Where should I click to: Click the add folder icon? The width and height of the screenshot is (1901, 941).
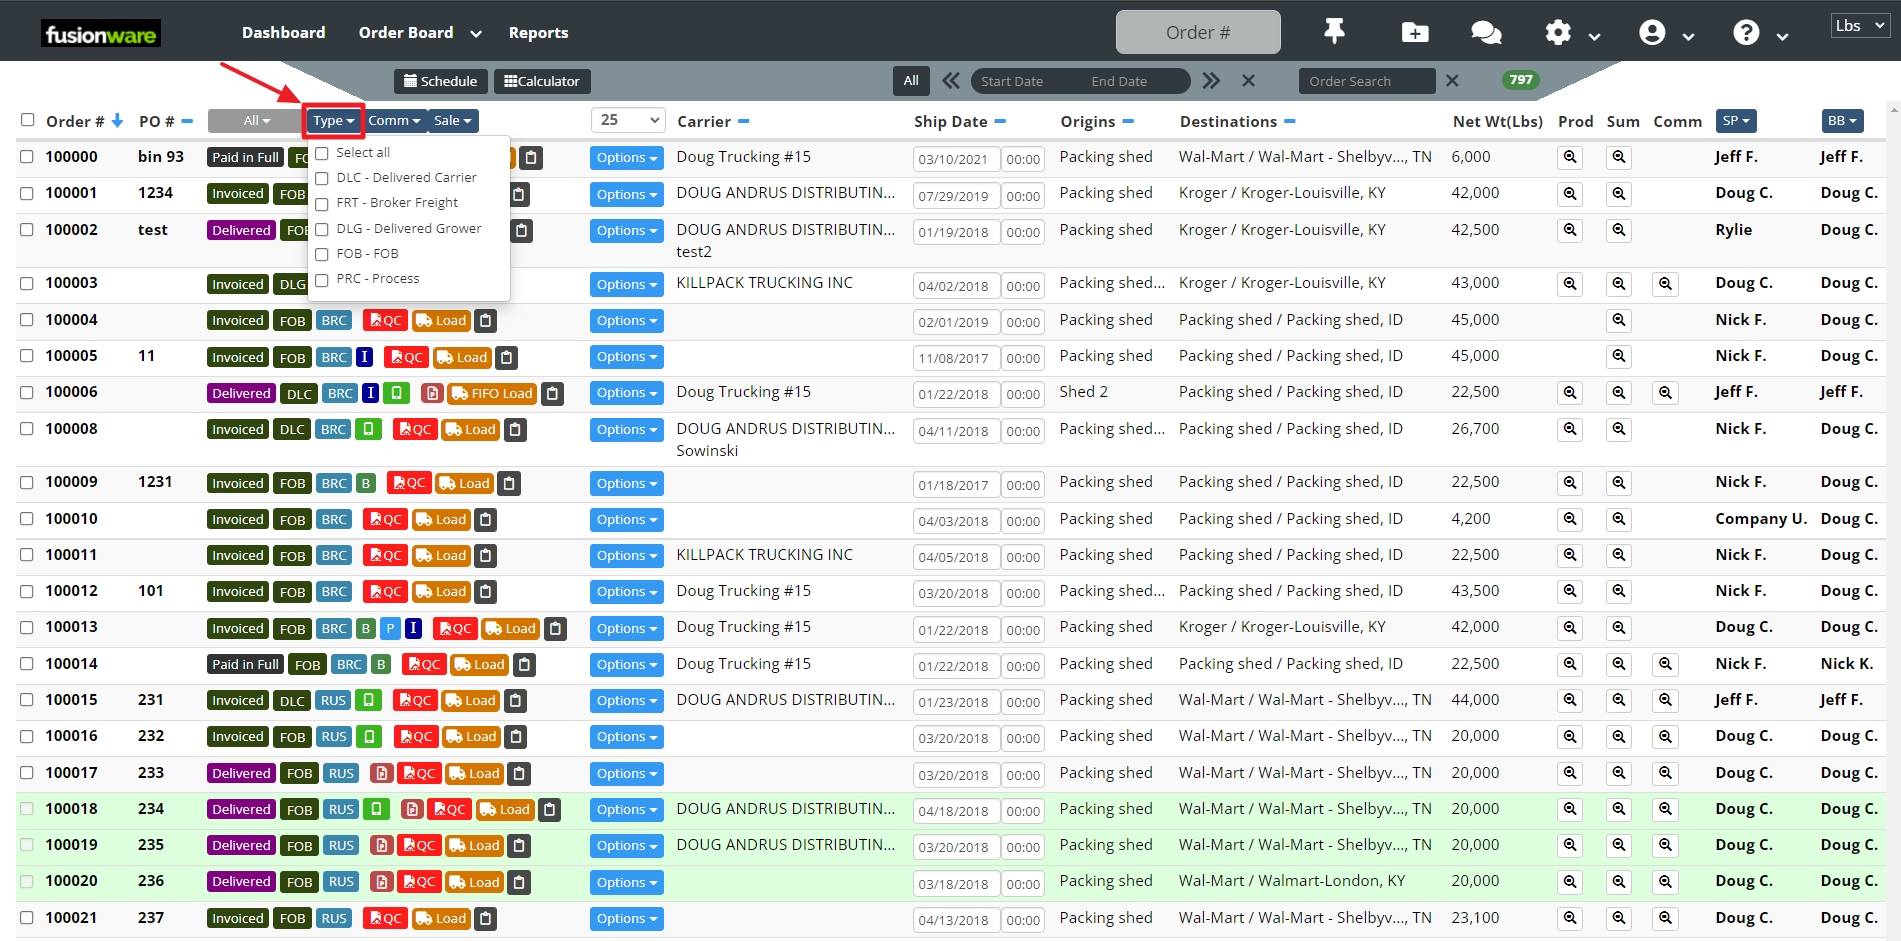point(1414,33)
